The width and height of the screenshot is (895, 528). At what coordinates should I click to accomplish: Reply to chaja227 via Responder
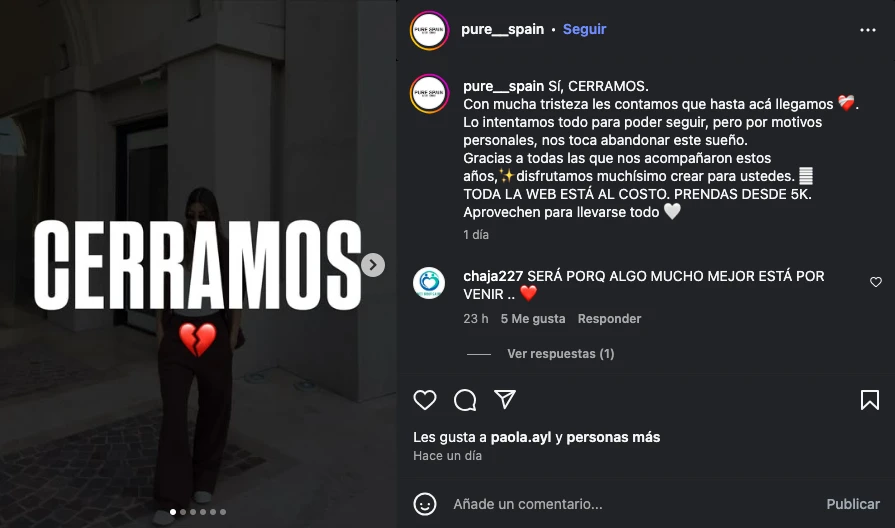[609, 319]
